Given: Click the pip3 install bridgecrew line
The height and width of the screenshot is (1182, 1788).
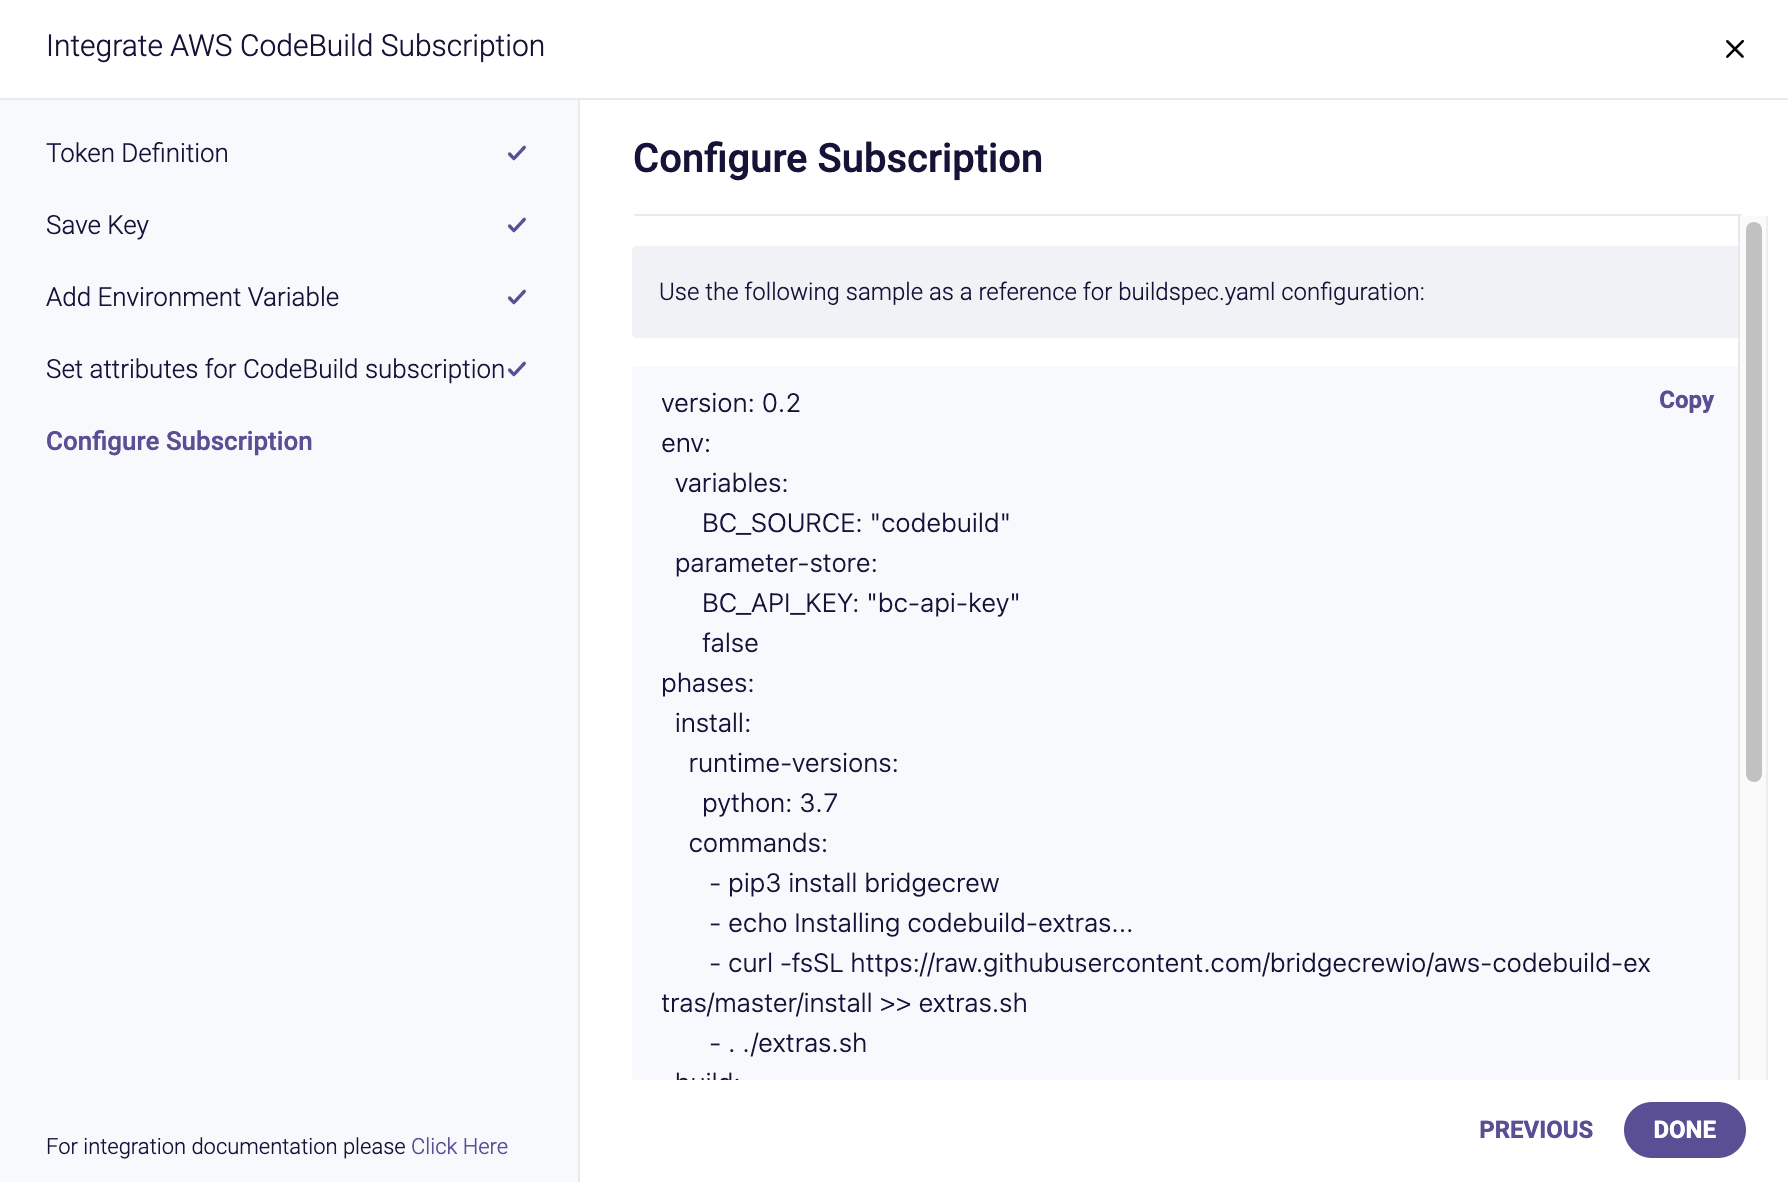Looking at the screenshot, I should (854, 883).
